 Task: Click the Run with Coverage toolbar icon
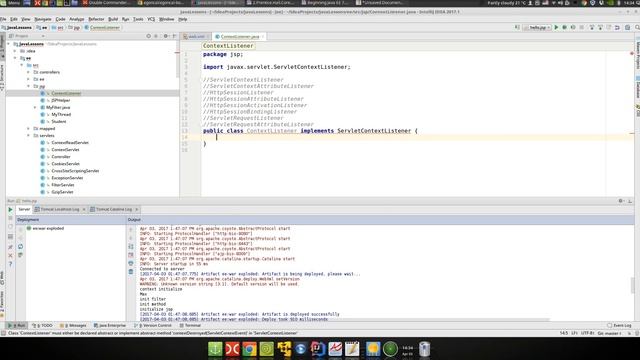(573, 27)
